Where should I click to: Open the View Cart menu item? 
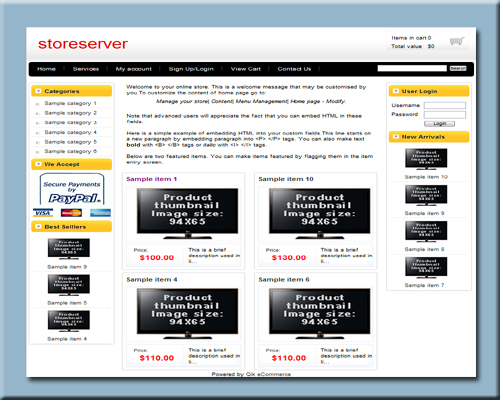[246, 69]
